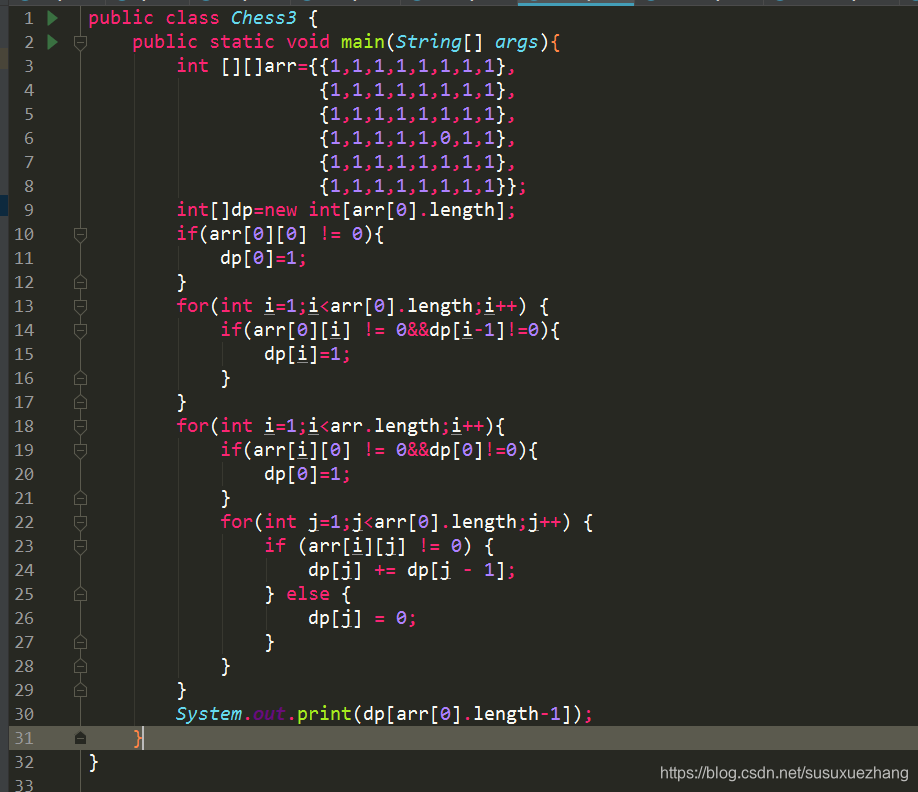The height and width of the screenshot is (792, 918).
Task: Click the static keyword on line 2
Action: [242, 42]
